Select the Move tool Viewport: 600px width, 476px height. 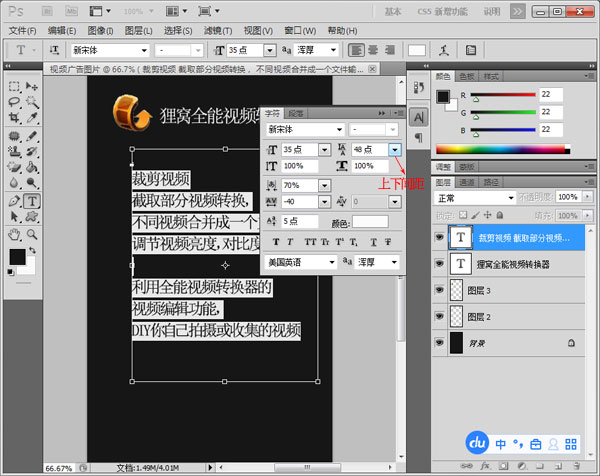tap(32, 86)
